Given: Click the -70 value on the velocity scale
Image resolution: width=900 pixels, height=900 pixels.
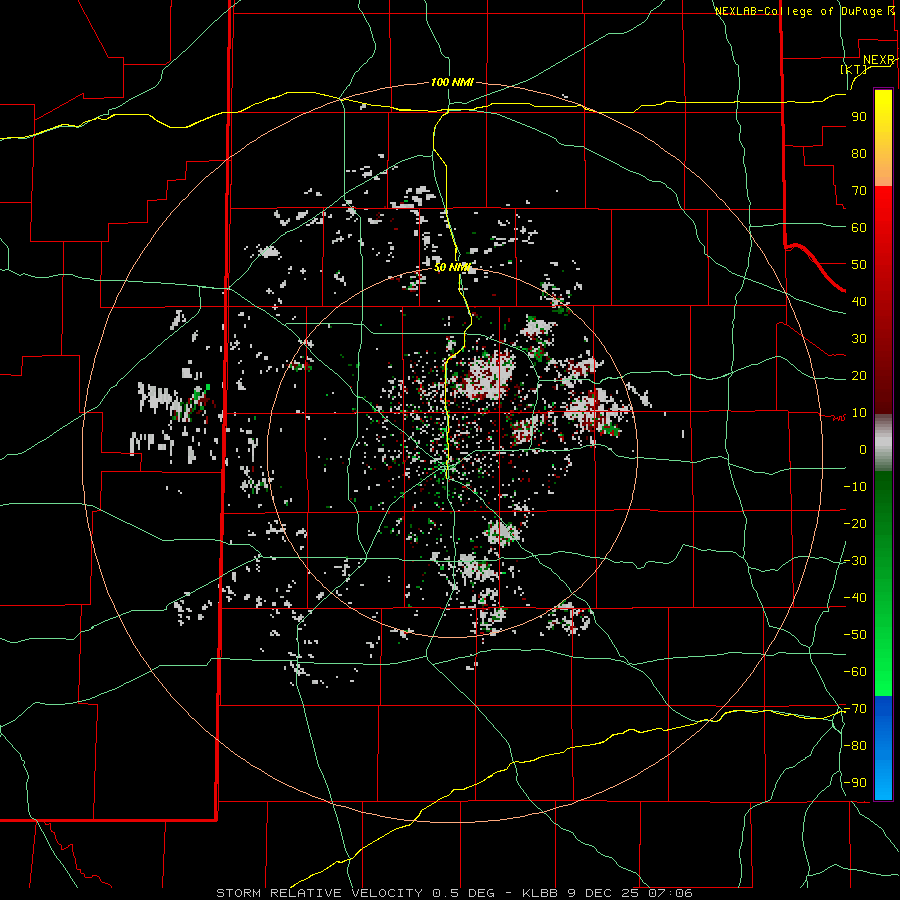Looking at the screenshot, I should [x=855, y=709].
